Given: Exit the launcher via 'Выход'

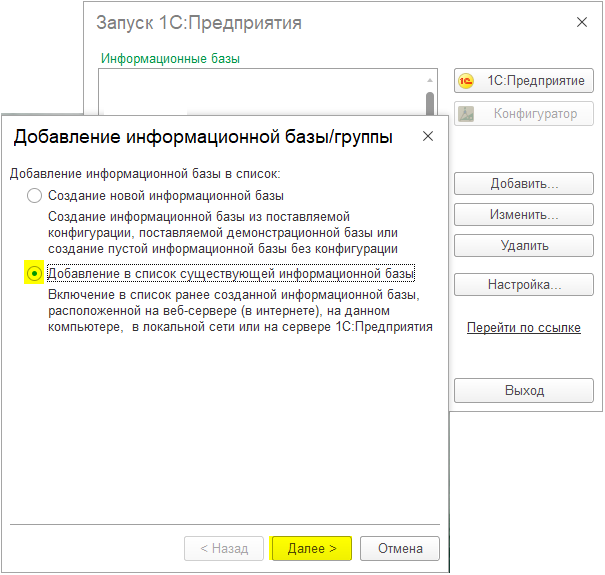Looking at the screenshot, I should tap(524, 390).
